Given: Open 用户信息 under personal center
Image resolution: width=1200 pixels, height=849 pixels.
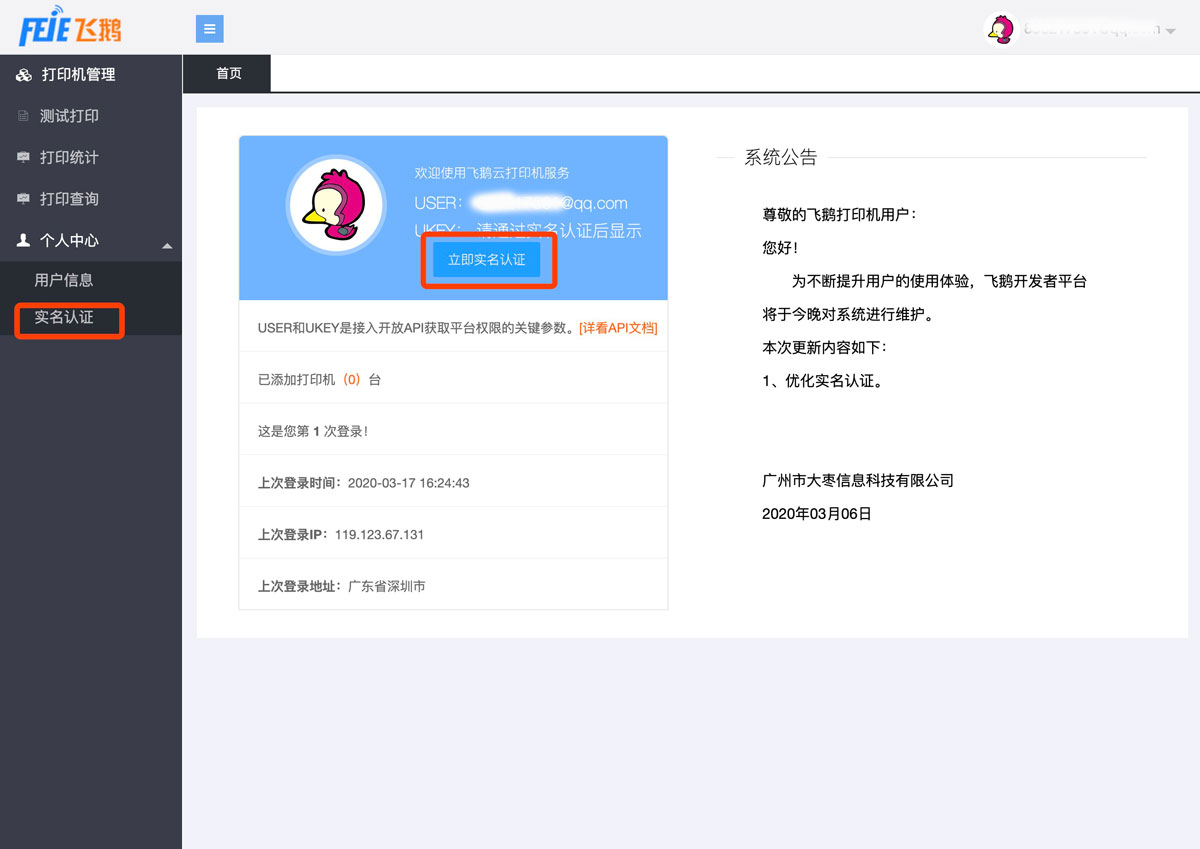Looking at the screenshot, I should 64,280.
